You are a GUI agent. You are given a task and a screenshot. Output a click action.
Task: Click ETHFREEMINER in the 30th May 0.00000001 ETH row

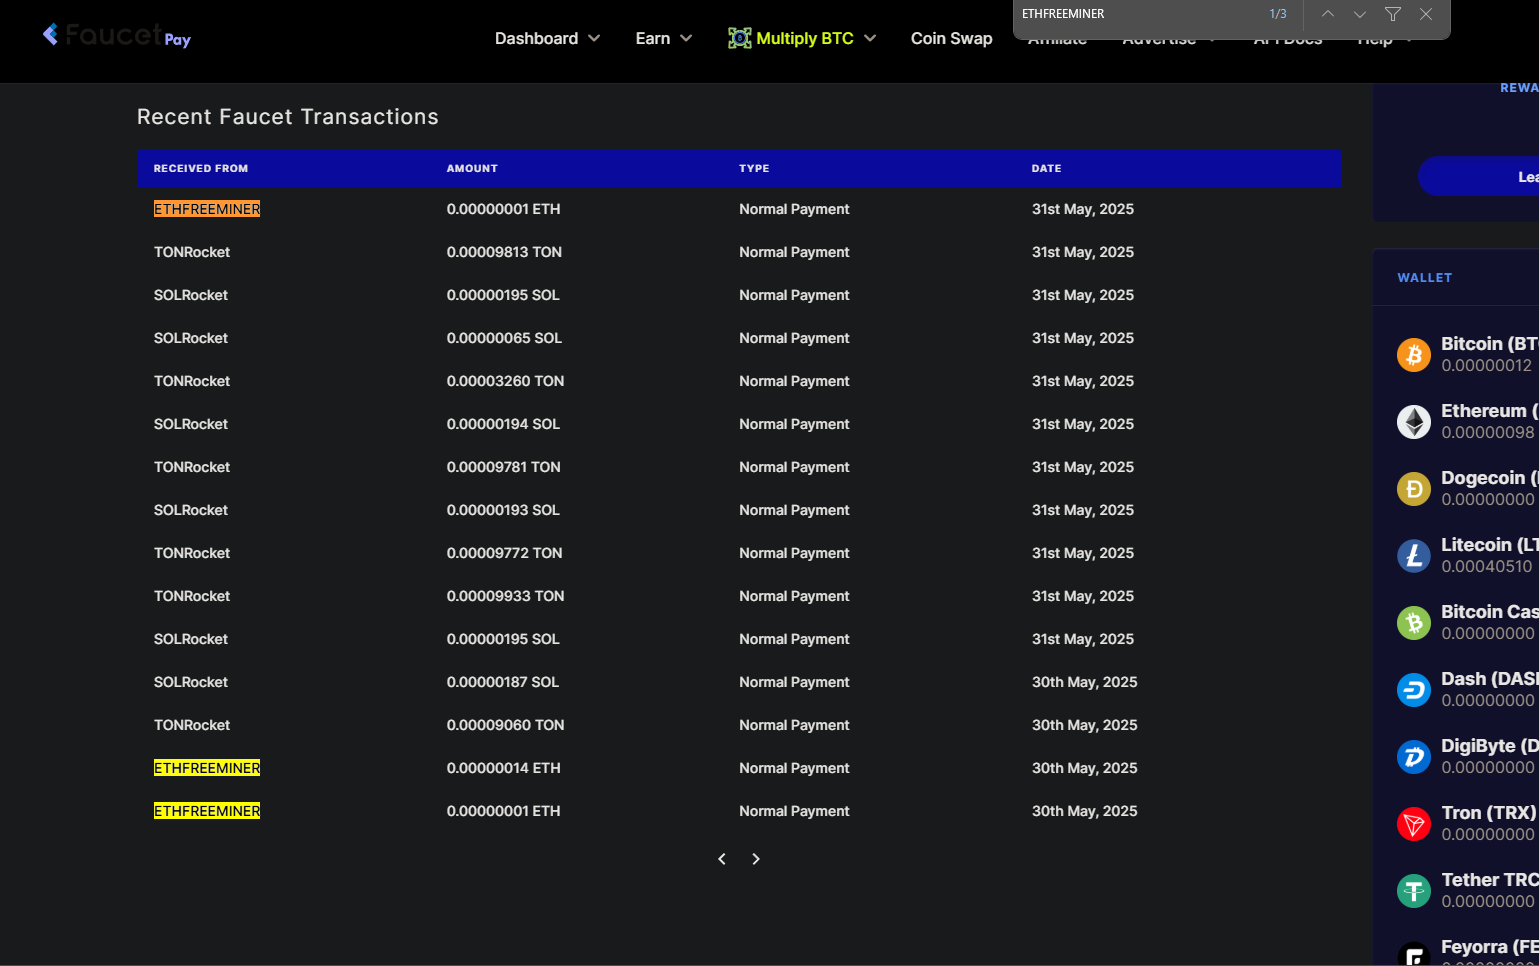coord(207,811)
